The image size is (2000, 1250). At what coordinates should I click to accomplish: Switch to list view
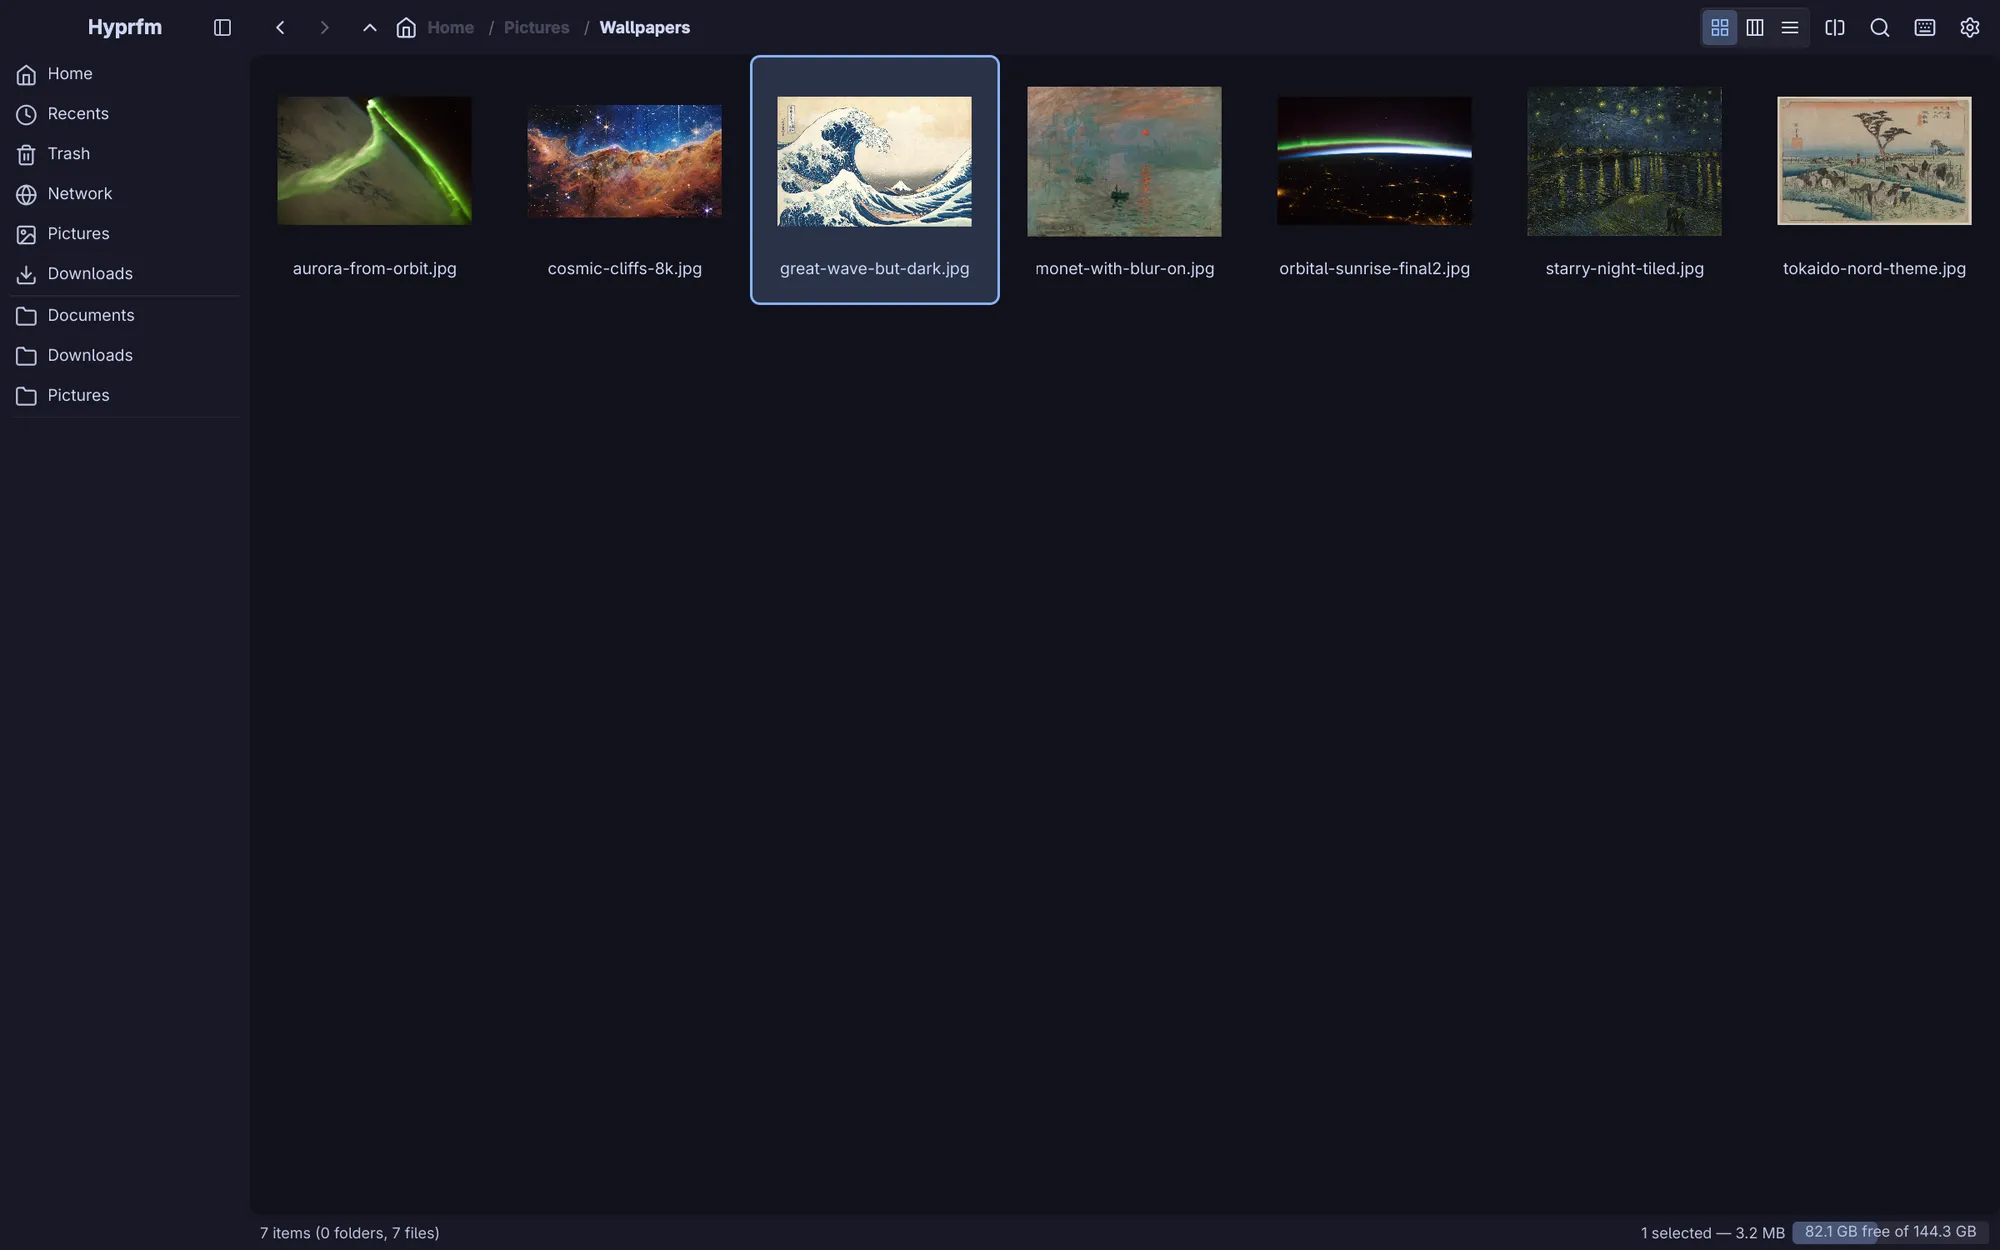[x=1789, y=28]
